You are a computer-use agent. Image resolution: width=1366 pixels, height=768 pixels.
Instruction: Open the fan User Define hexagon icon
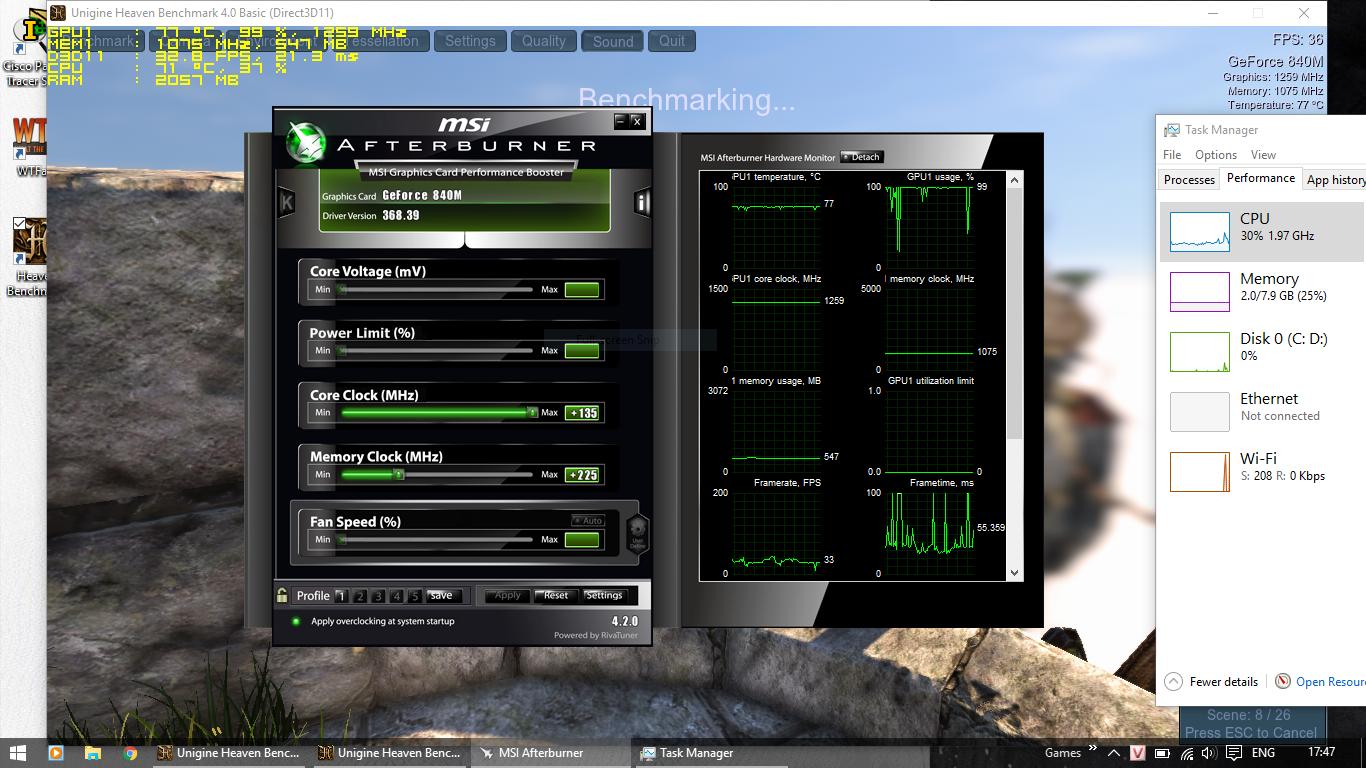638,533
